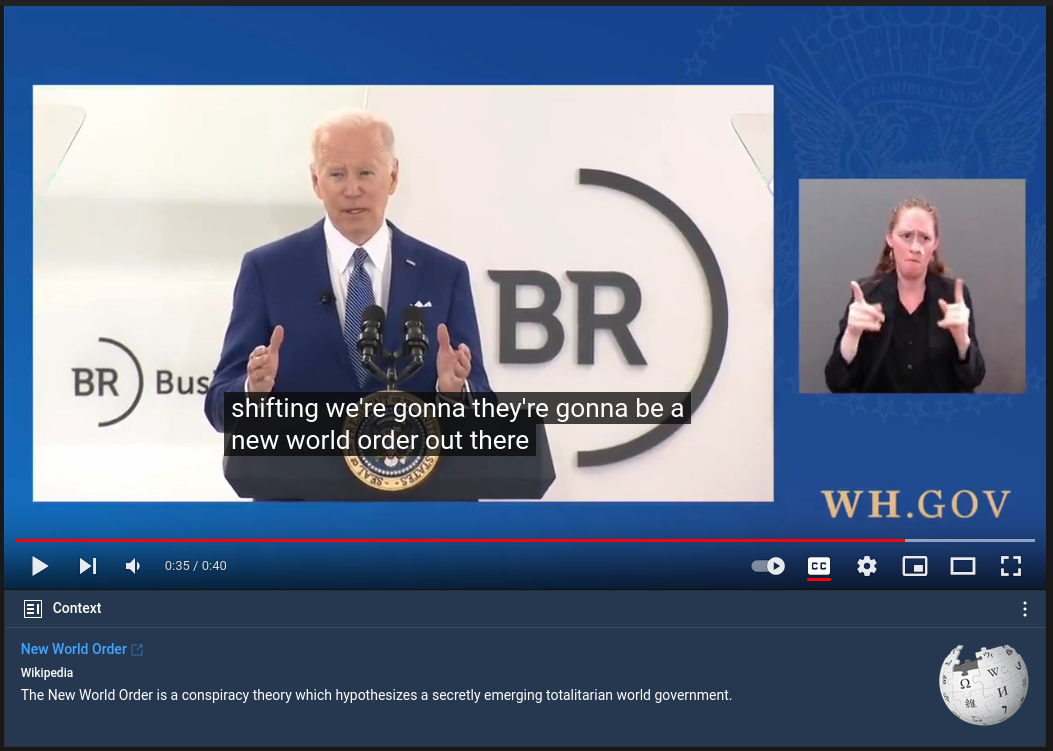The image size is (1053, 751).
Task: Click the Wikipedia globe logo
Action: point(983,684)
